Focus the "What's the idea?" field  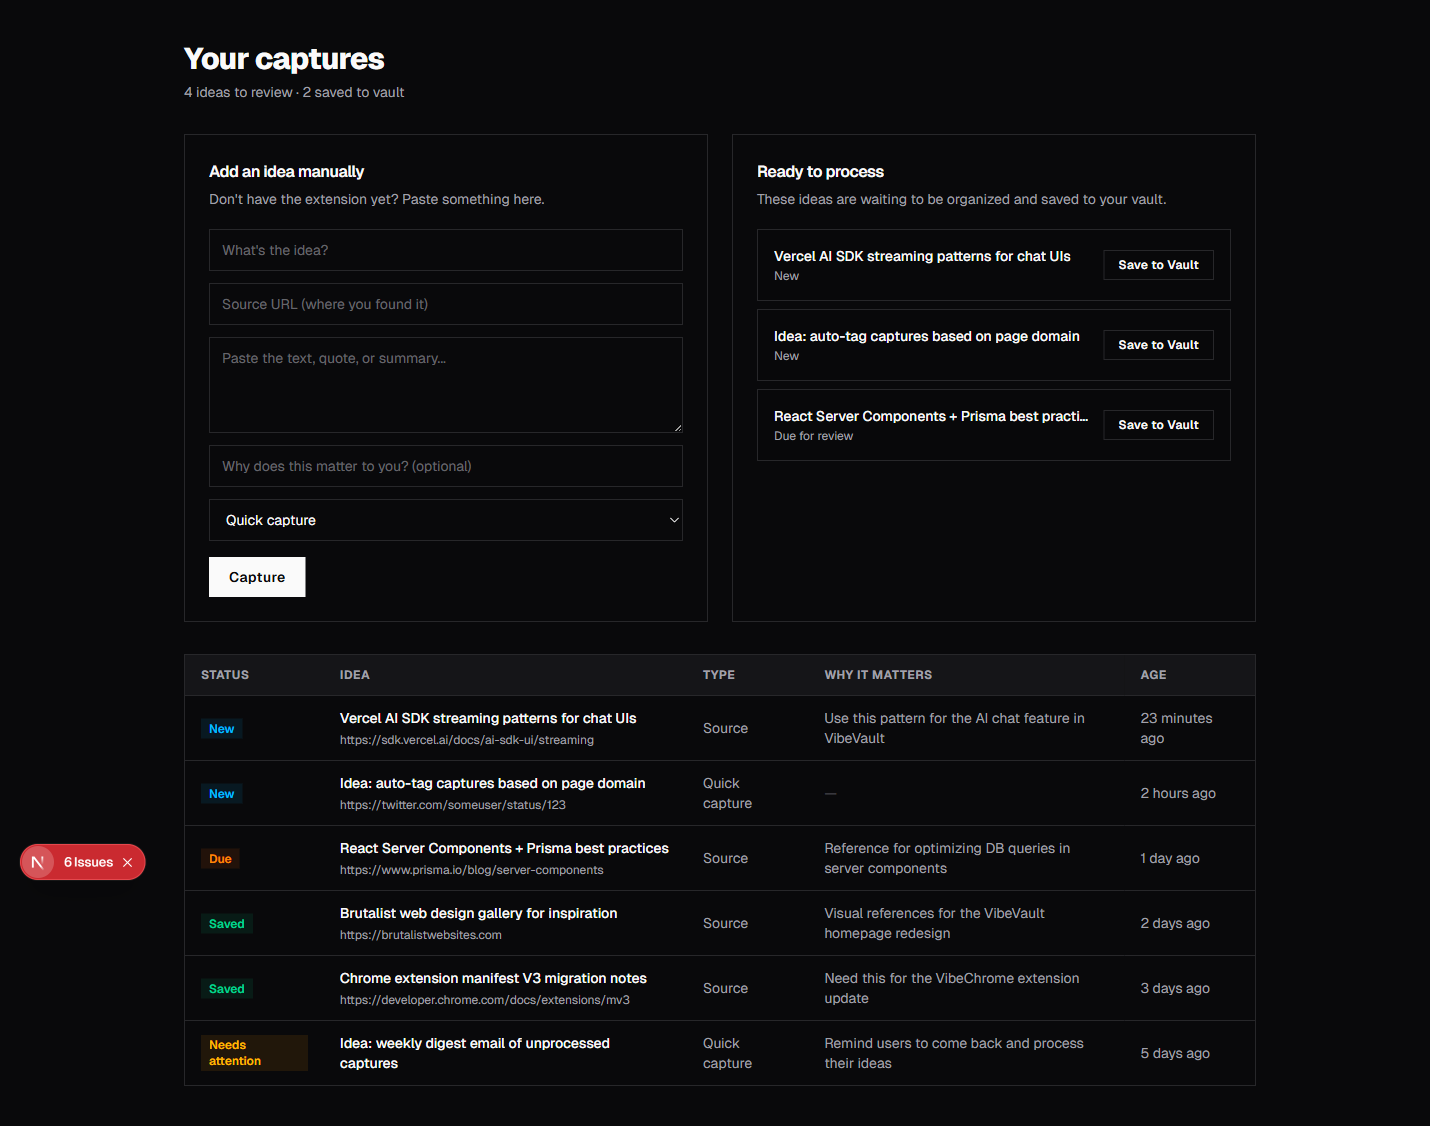click(445, 250)
